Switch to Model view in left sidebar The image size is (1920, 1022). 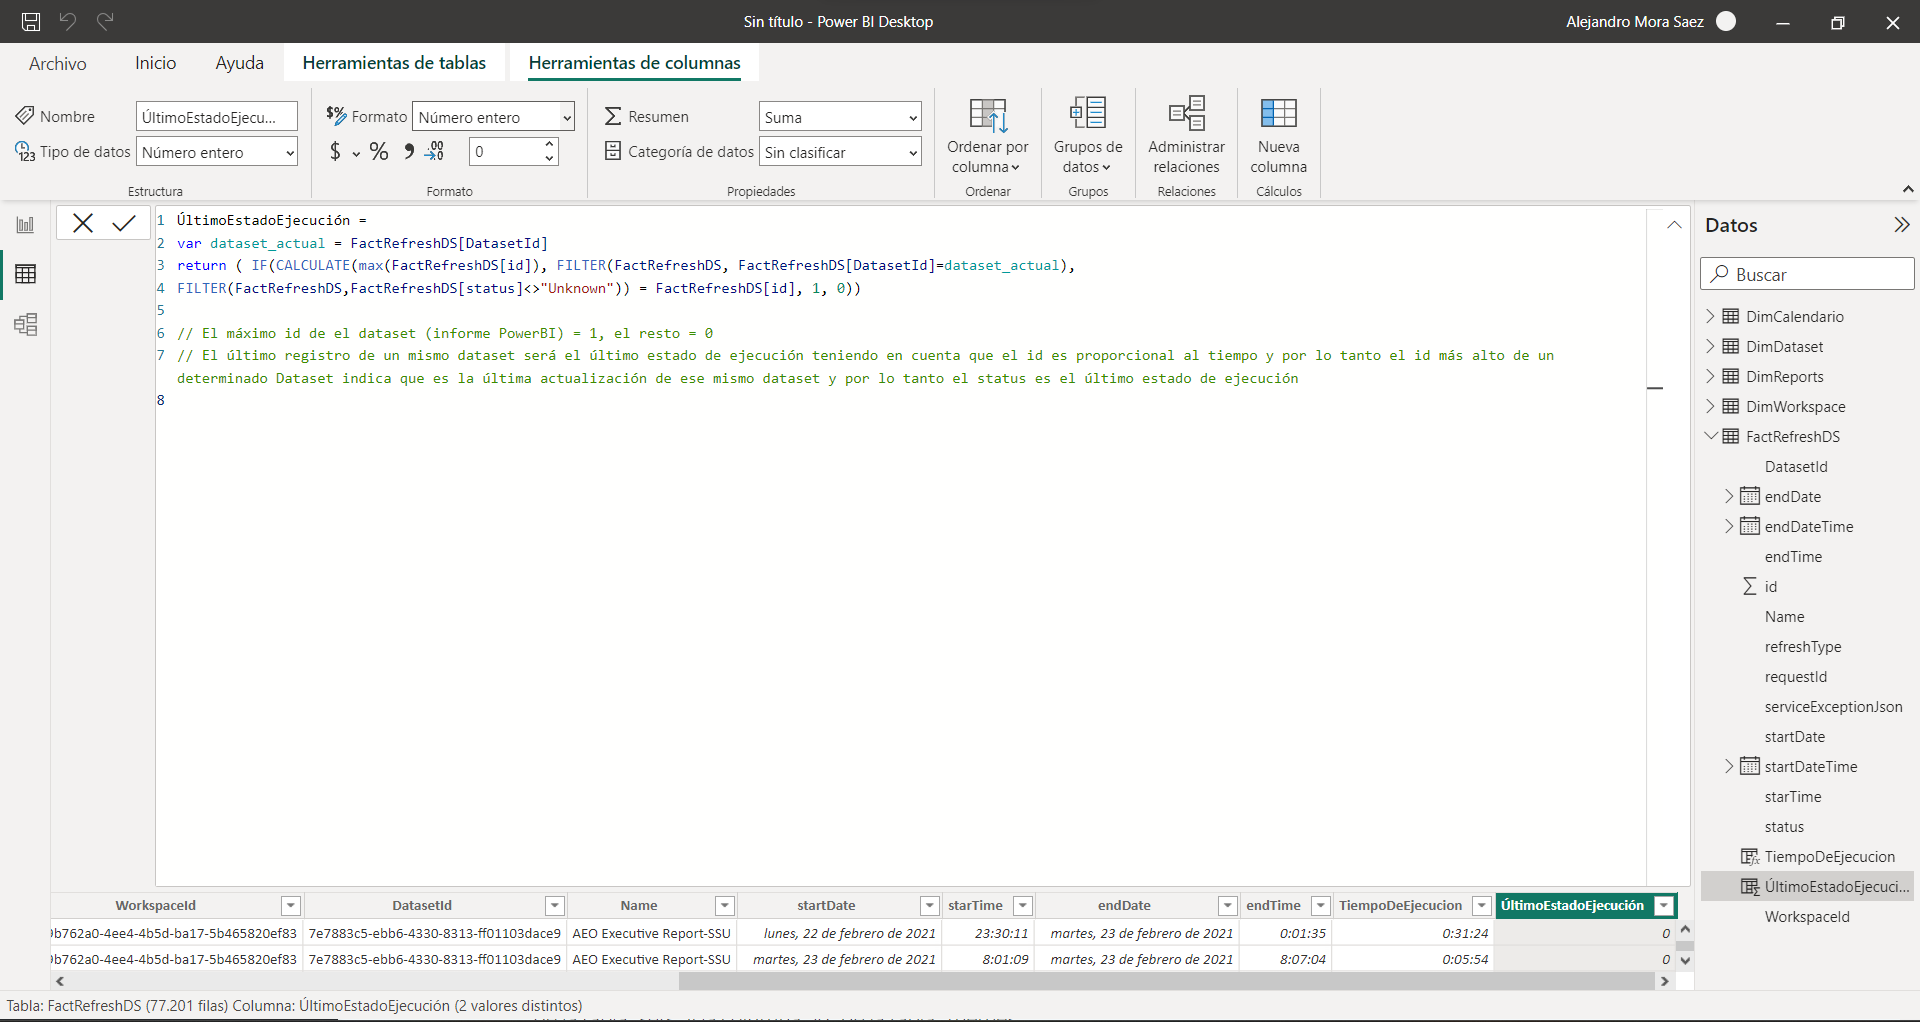(25, 324)
